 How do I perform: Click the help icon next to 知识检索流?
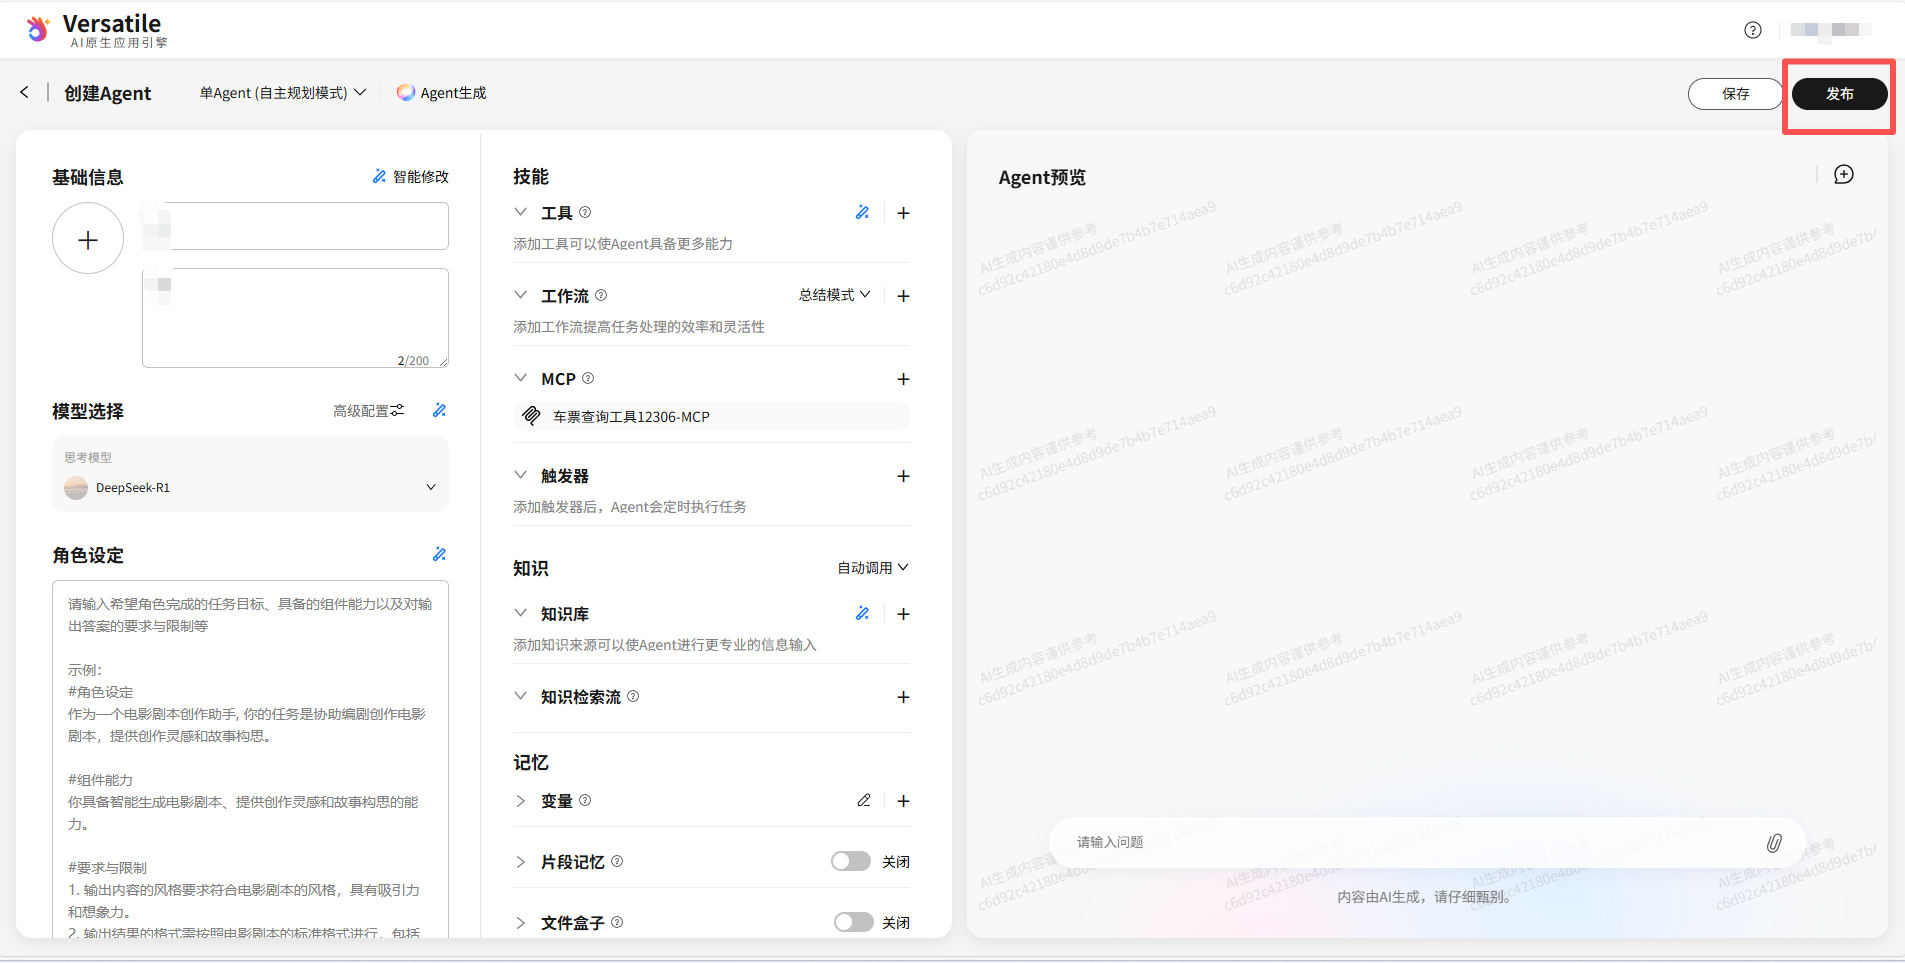[x=633, y=697]
